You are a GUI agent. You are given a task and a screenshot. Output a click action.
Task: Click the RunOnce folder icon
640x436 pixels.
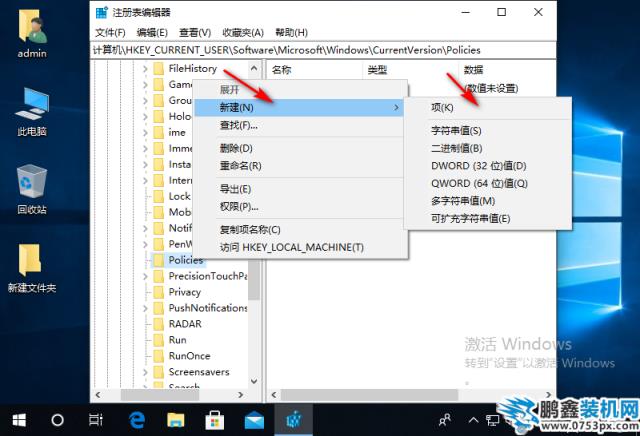coord(158,356)
